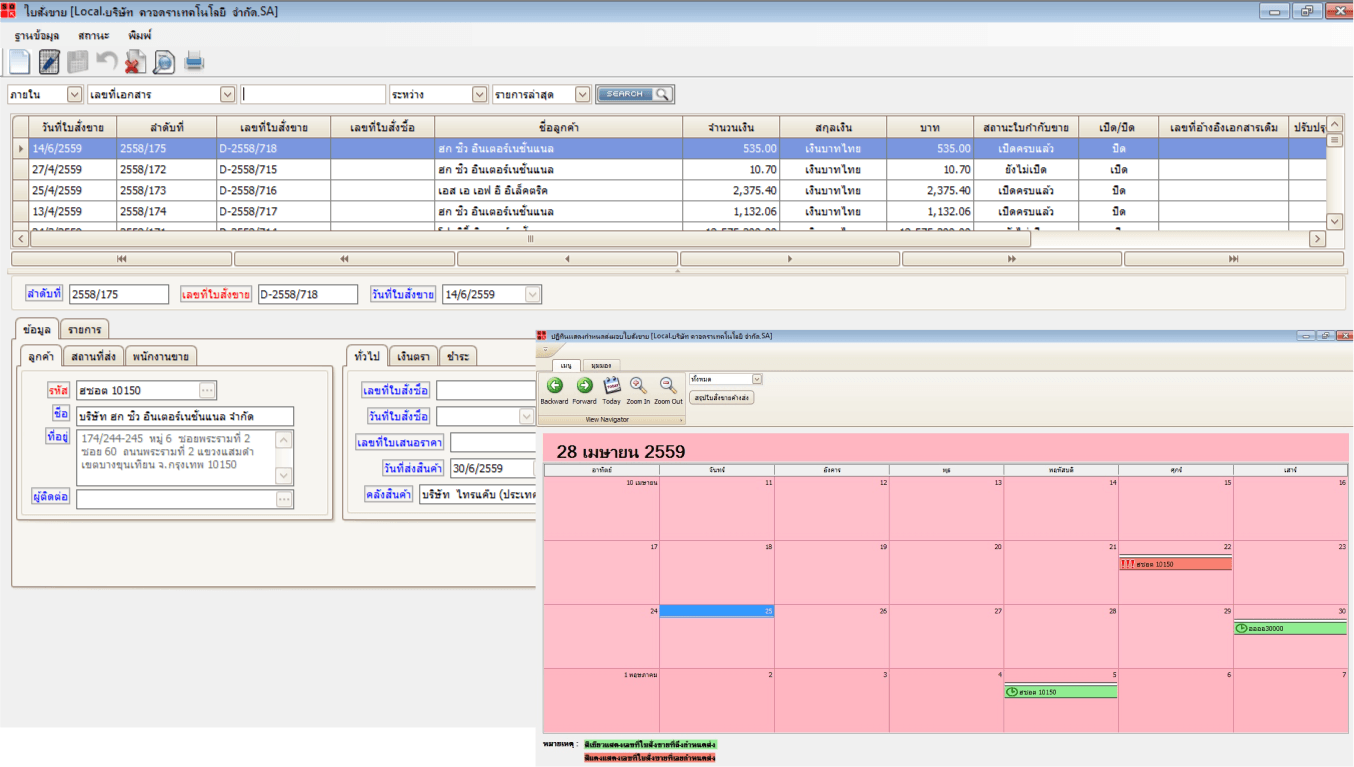Screen dimensions: 1354x767
Task: Select row with order D-2558/715
Action: 668,170
